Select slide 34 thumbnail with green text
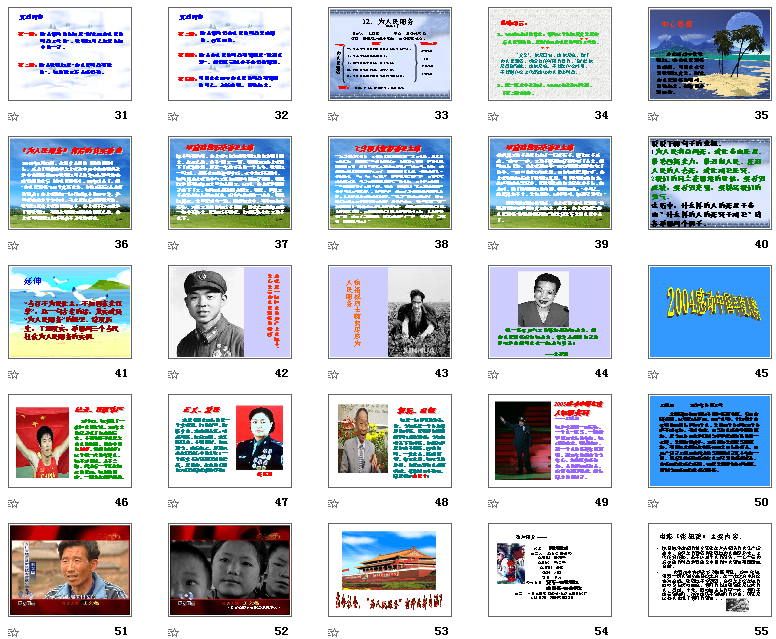This screenshot has width=776, height=639. [x=550, y=54]
